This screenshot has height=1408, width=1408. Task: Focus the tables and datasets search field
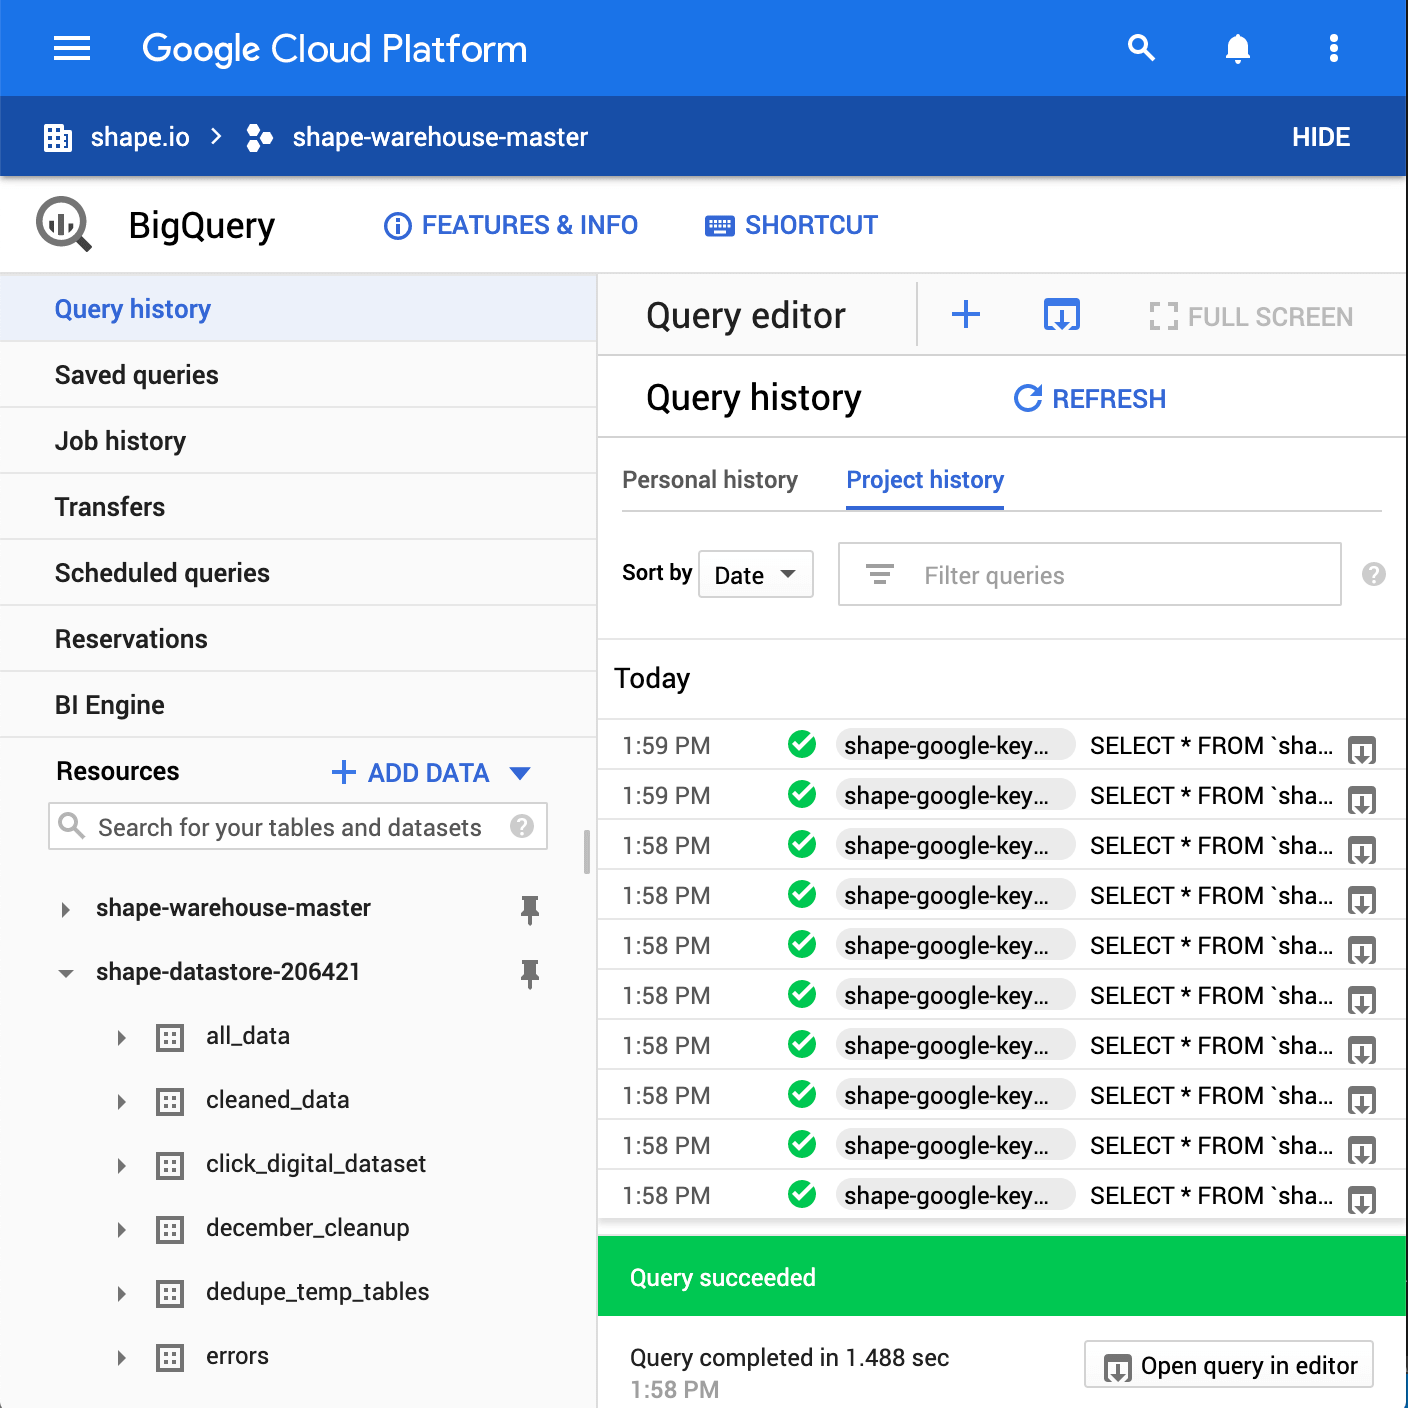298,826
